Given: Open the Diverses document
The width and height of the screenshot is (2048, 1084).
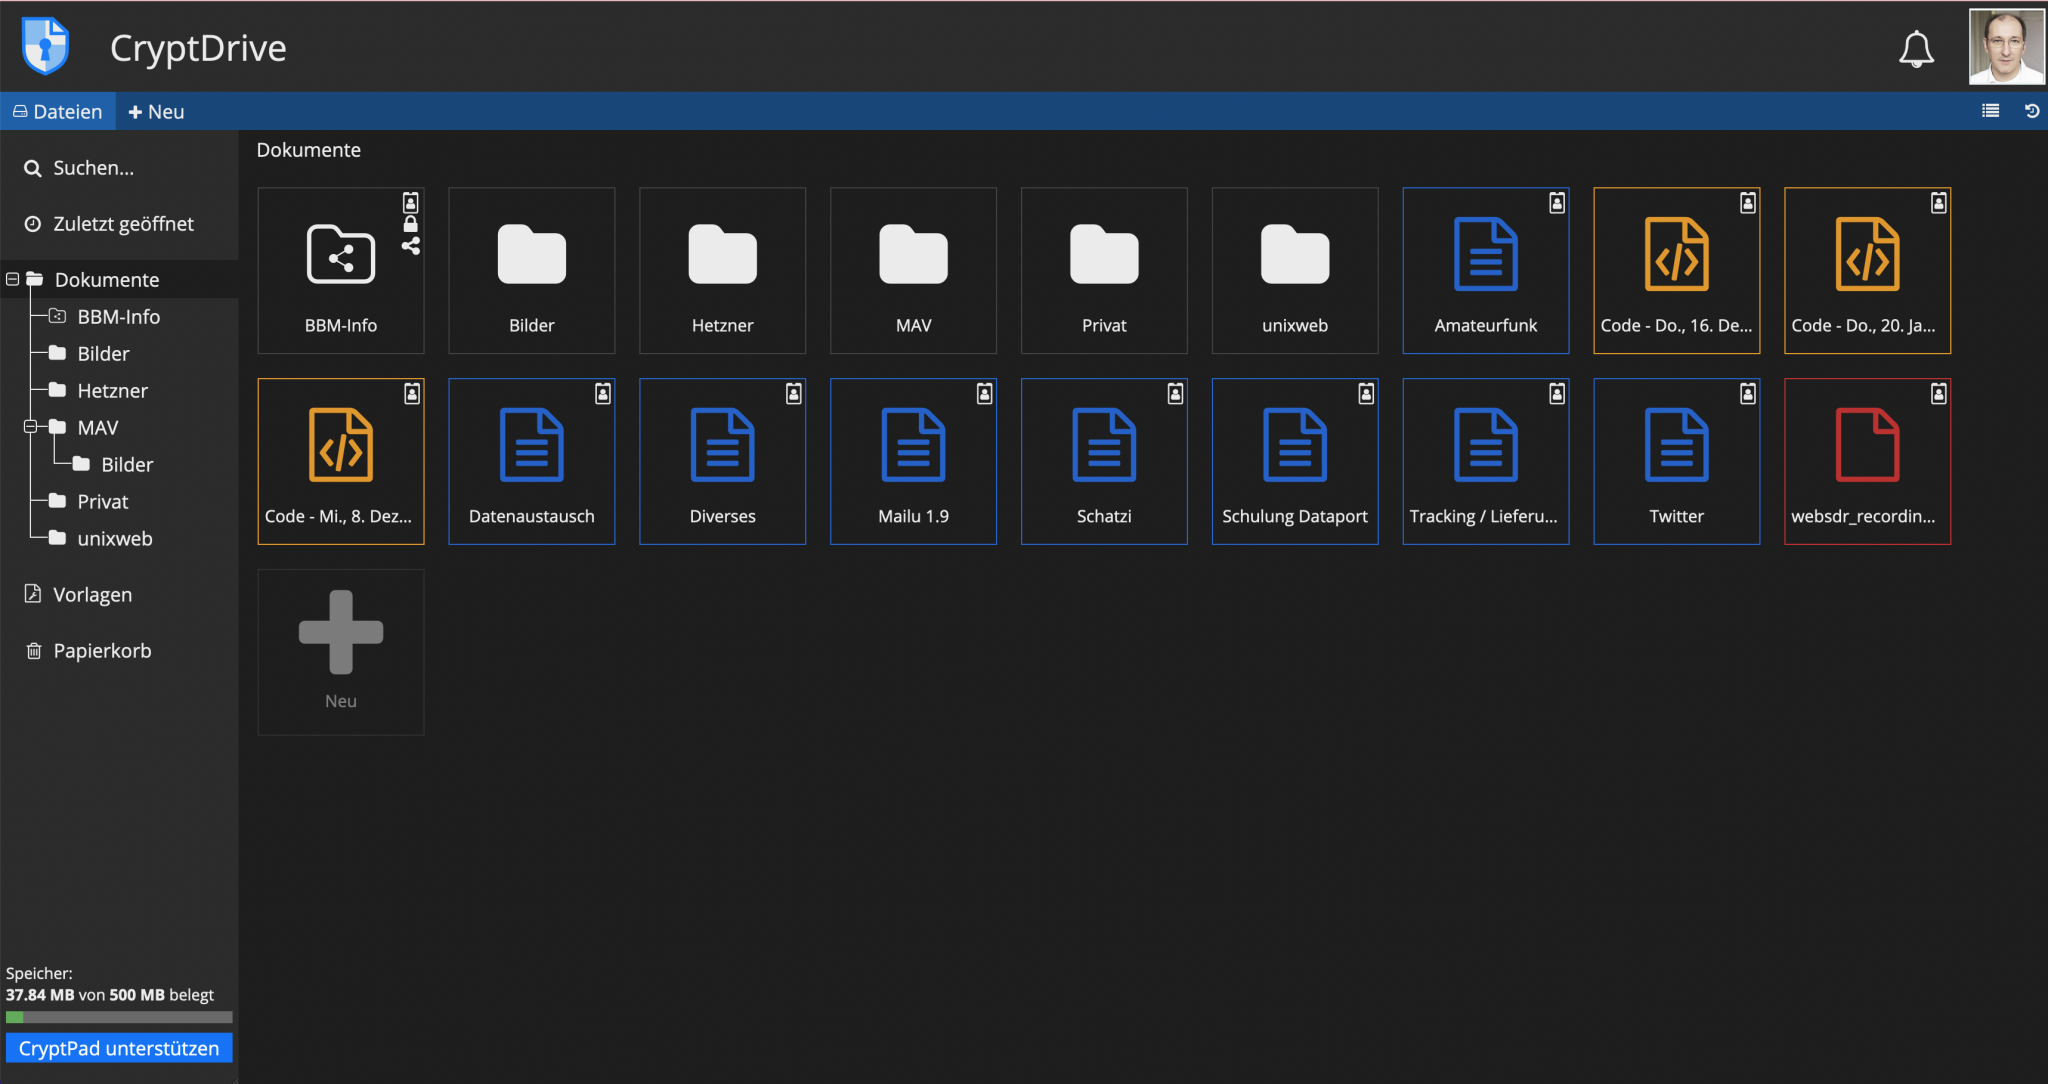Looking at the screenshot, I should tap(723, 462).
